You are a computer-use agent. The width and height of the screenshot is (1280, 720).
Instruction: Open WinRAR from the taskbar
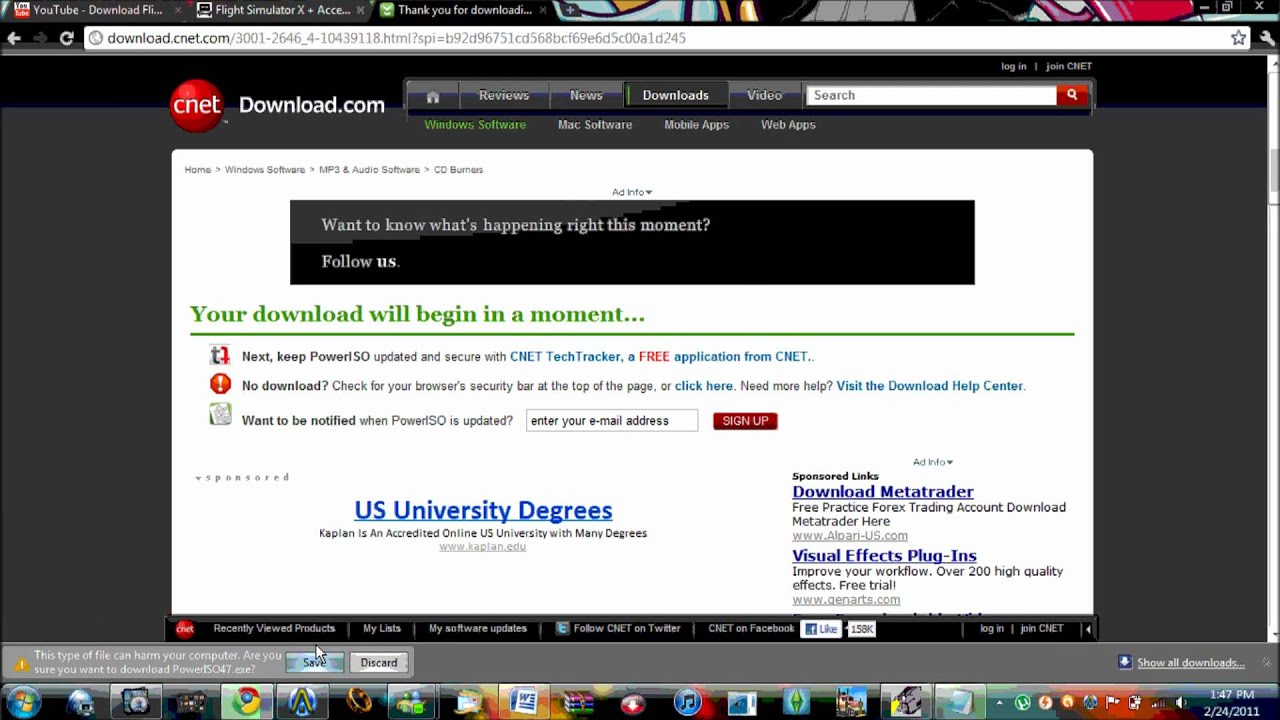click(578, 702)
